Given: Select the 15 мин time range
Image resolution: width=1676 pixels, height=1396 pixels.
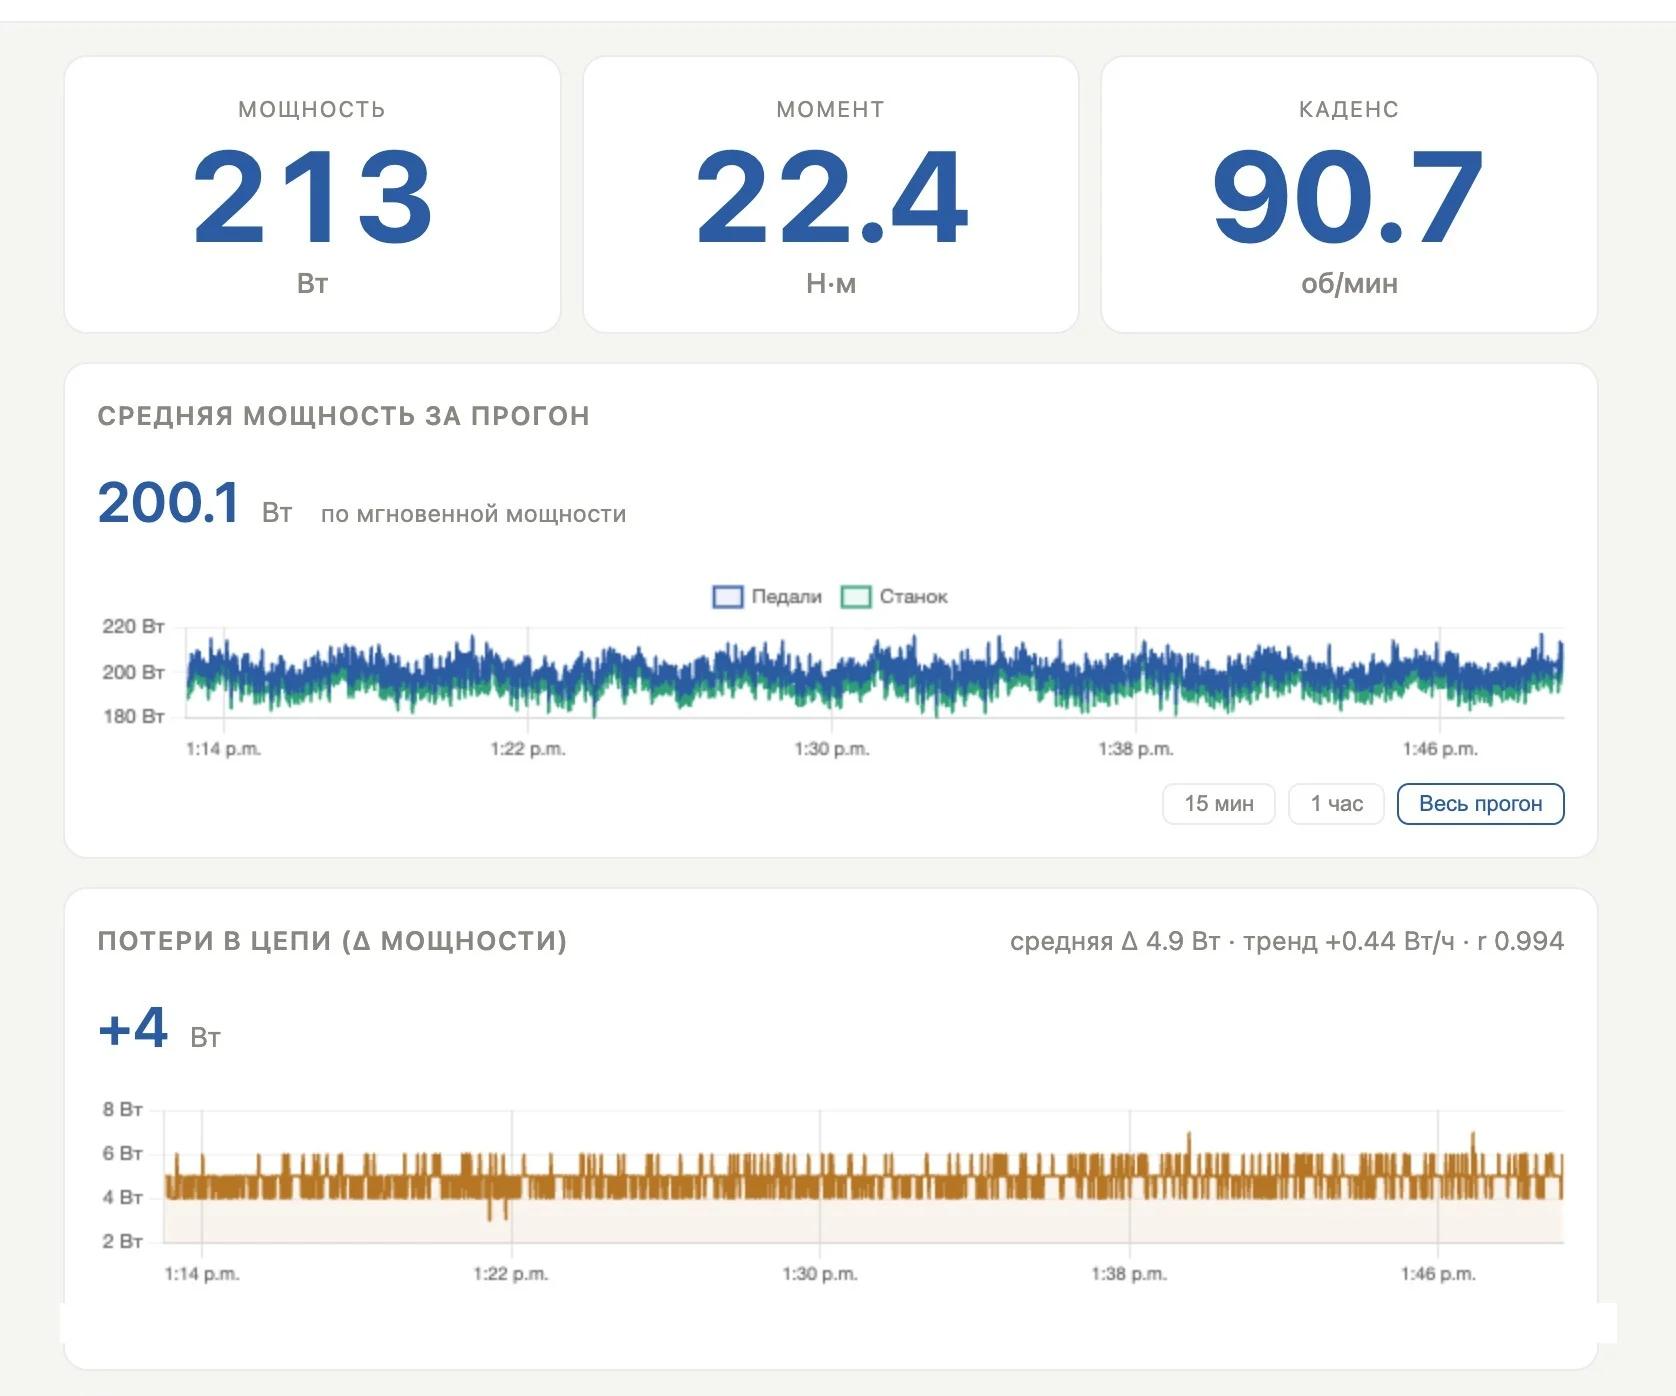Looking at the screenshot, I should click(1218, 804).
